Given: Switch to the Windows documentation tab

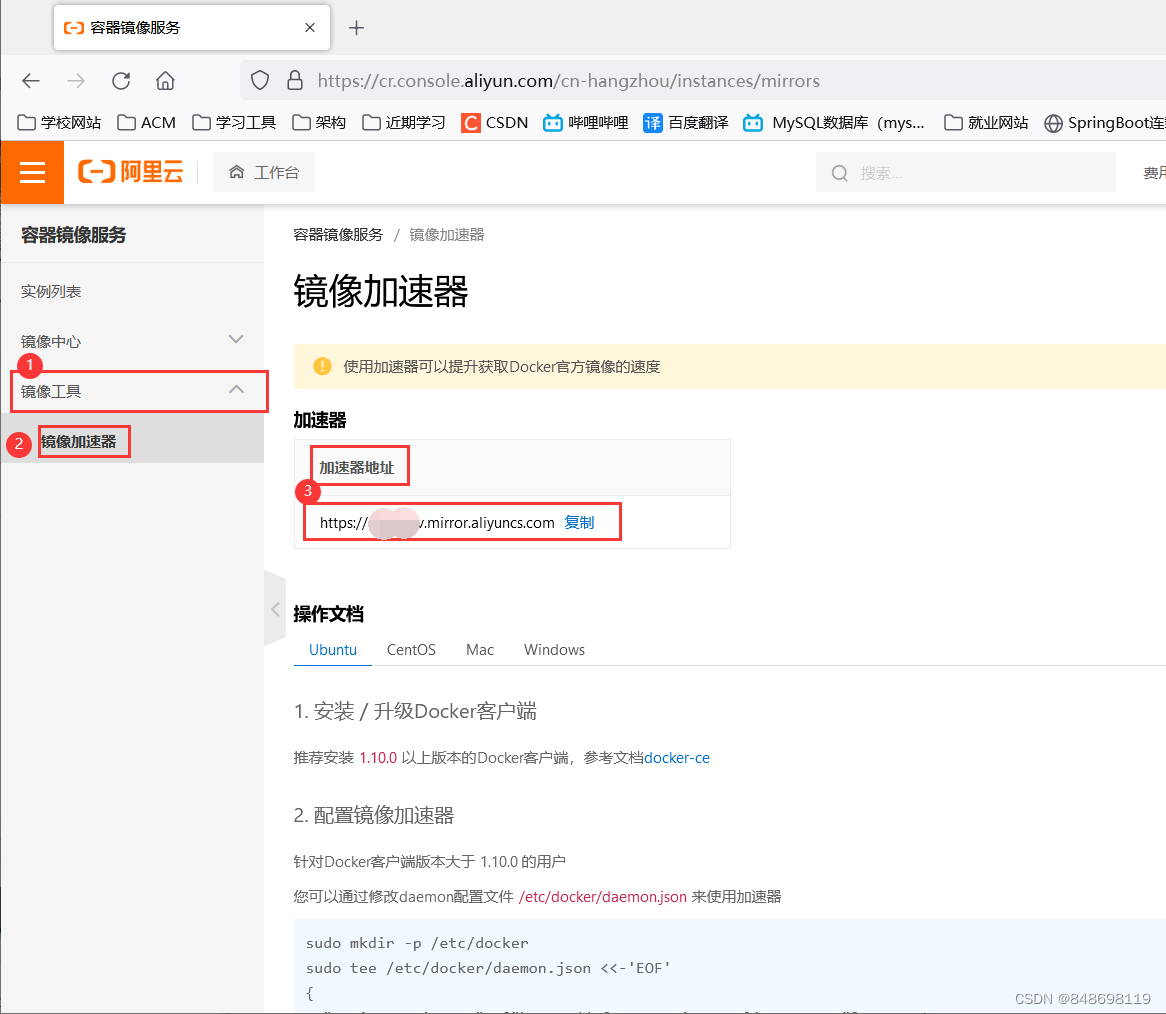Looking at the screenshot, I should [553, 649].
